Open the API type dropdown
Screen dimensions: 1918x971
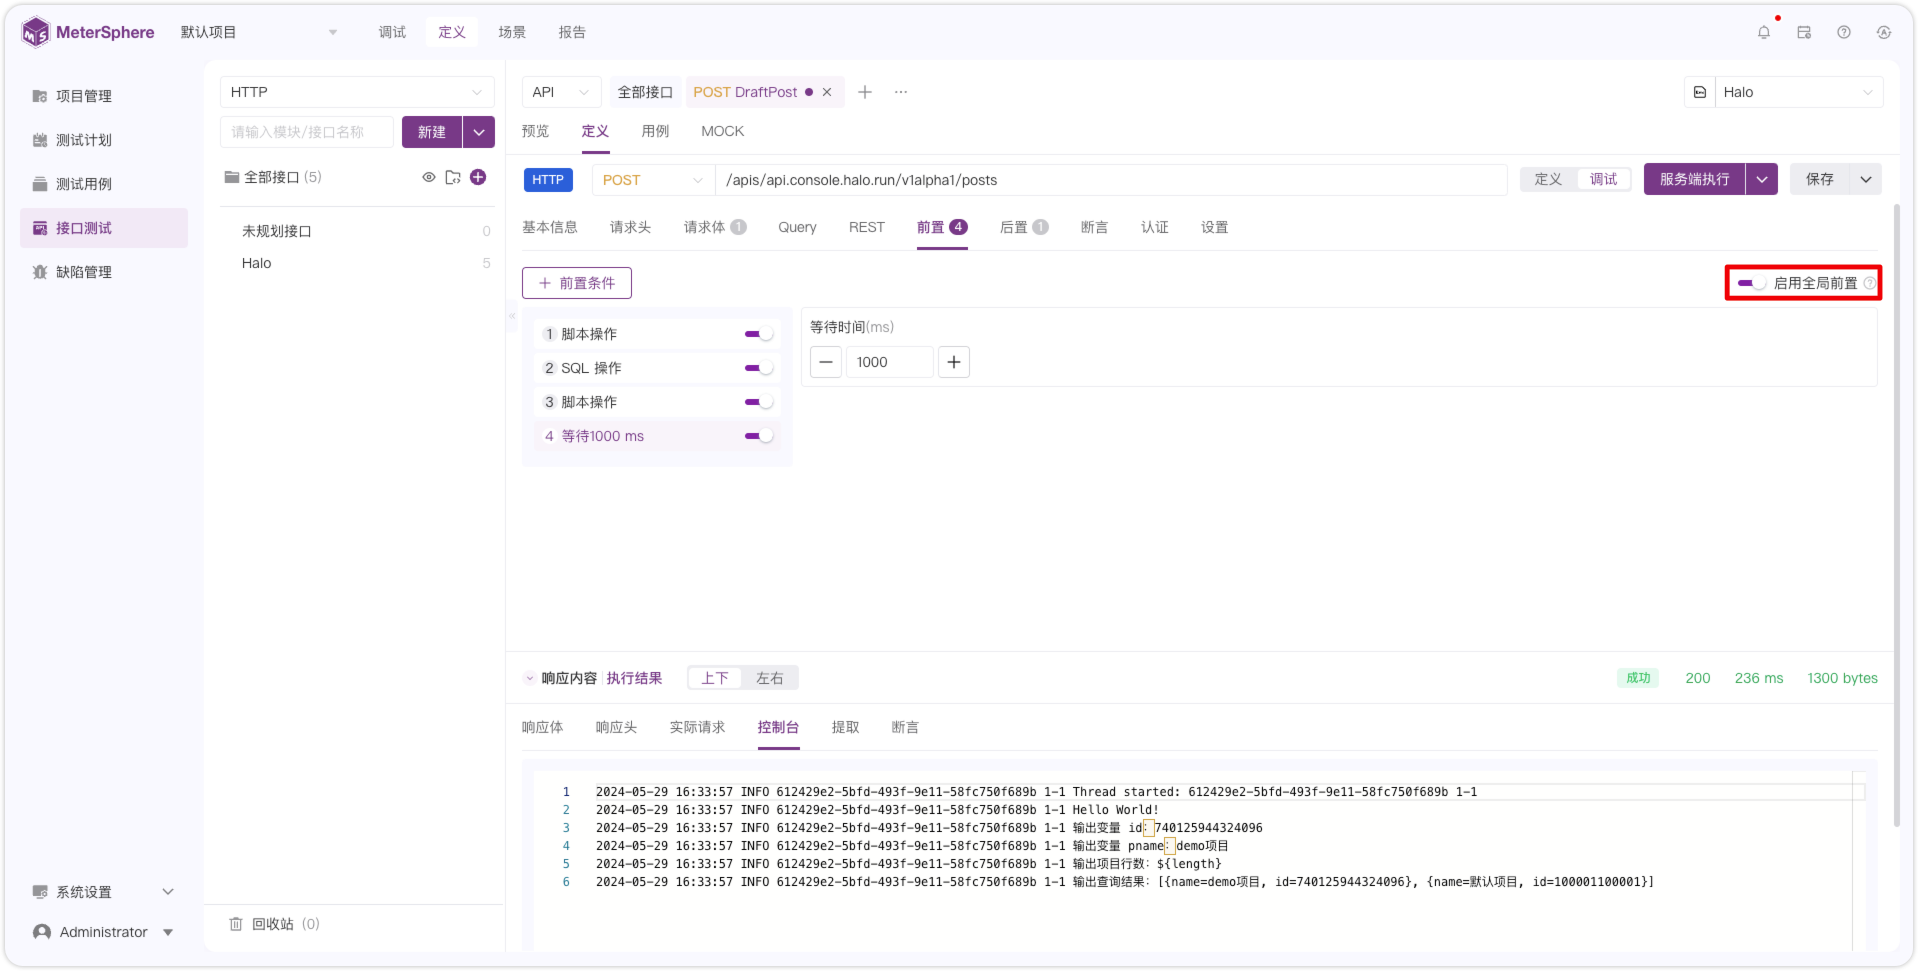pyautogui.click(x=561, y=92)
